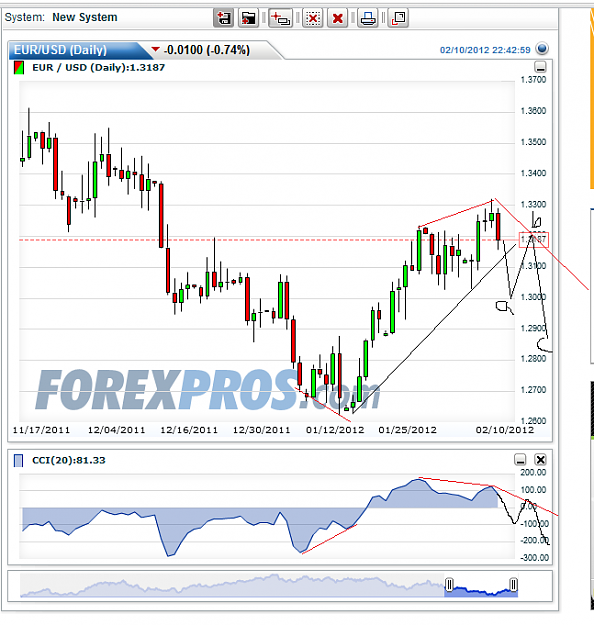594x625 pixels.
Task: Detach chart into a new window
Action: [399, 18]
